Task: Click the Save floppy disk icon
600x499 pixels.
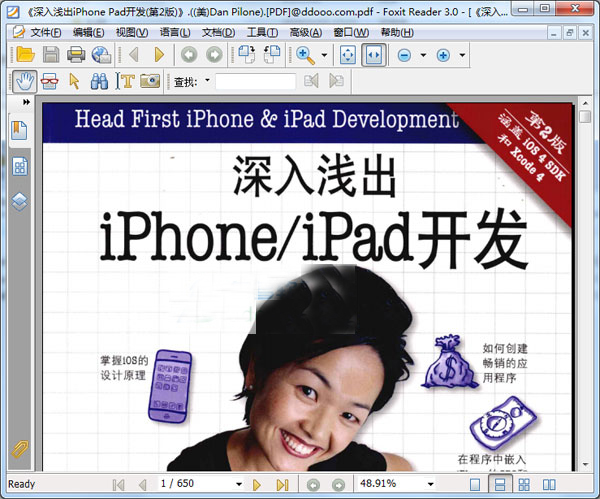Action: [51, 55]
